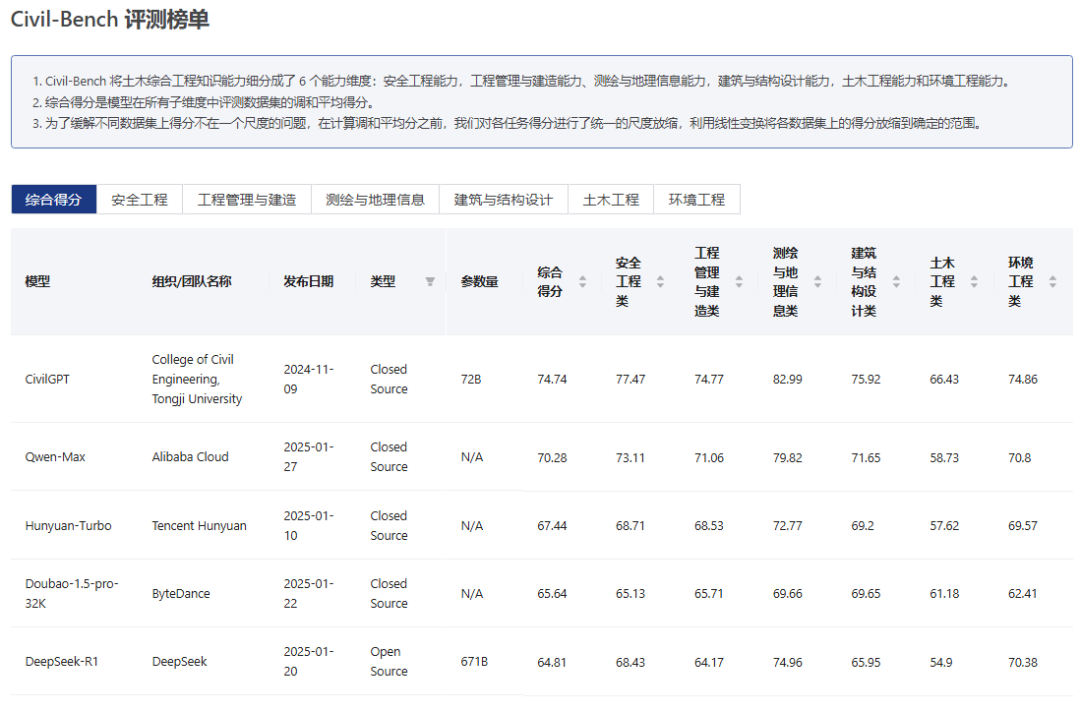1080x712 pixels.
Task: Click the 70.28 overall score
Action: 552,458
